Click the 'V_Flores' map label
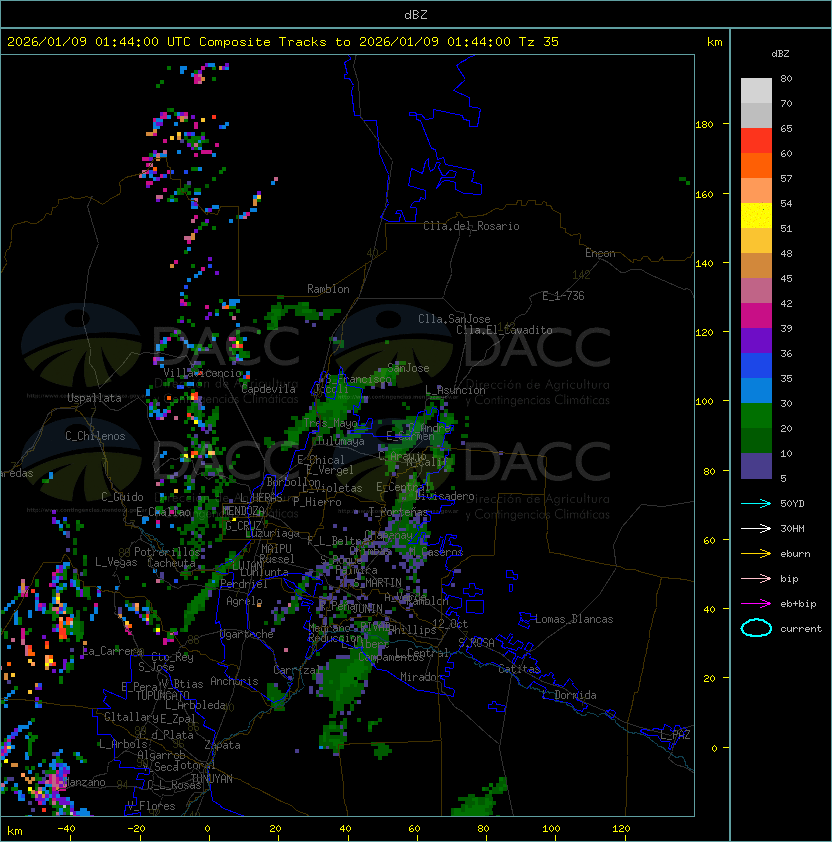 pos(151,807)
